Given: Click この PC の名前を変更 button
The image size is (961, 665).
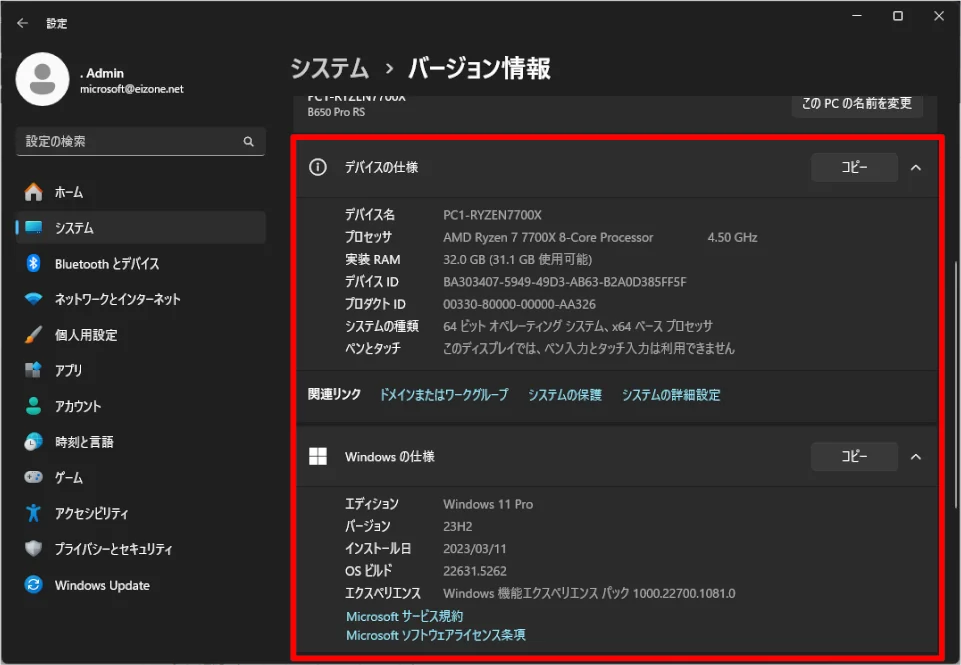Looking at the screenshot, I should point(857,104).
